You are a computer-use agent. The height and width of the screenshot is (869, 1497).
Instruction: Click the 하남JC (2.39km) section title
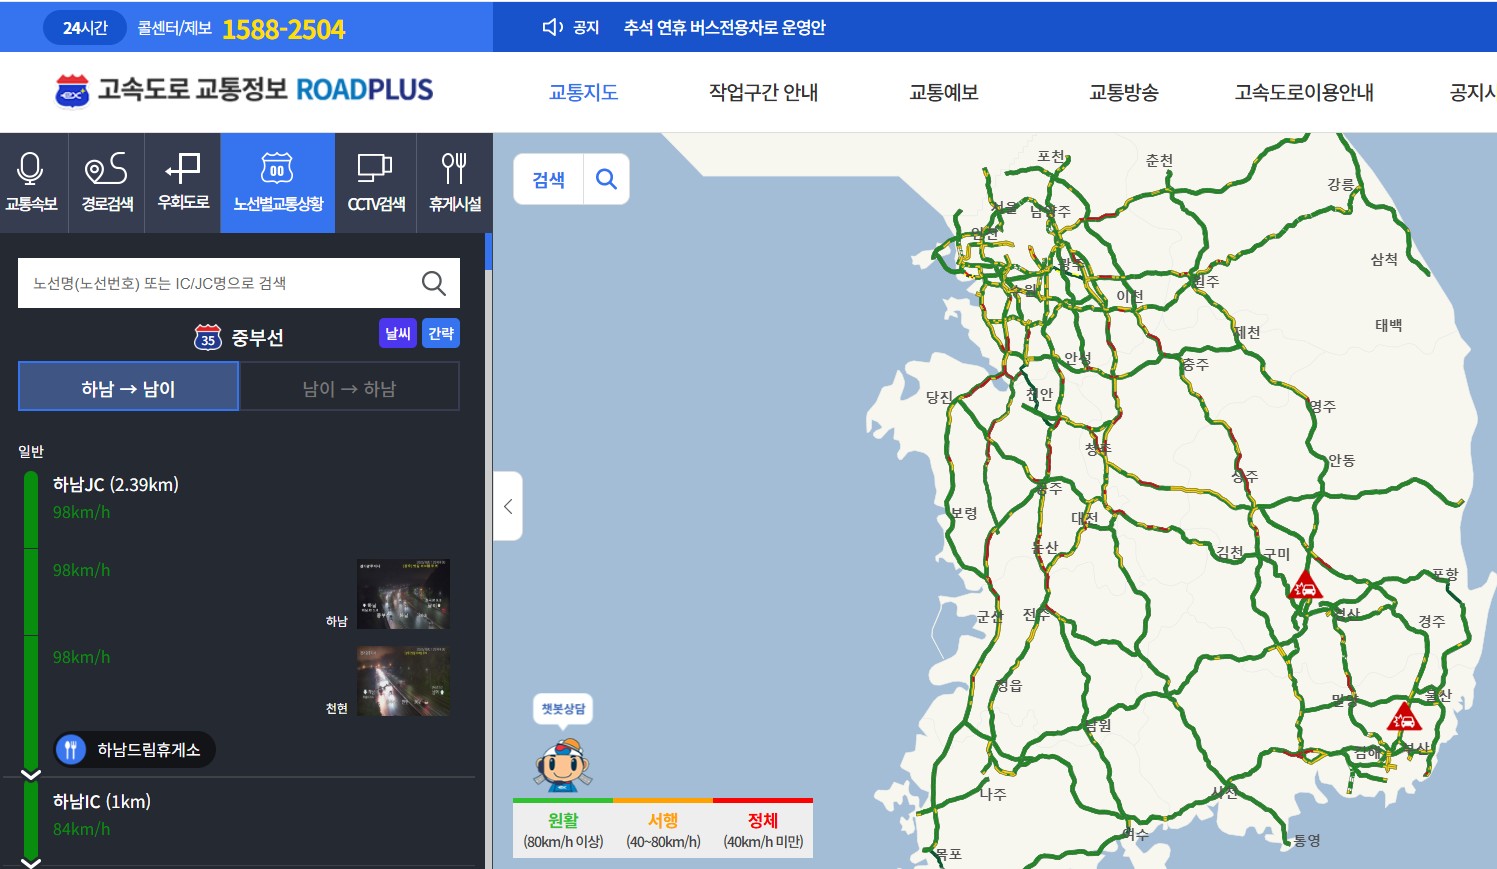pyautogui.click(x=116, y=484)
